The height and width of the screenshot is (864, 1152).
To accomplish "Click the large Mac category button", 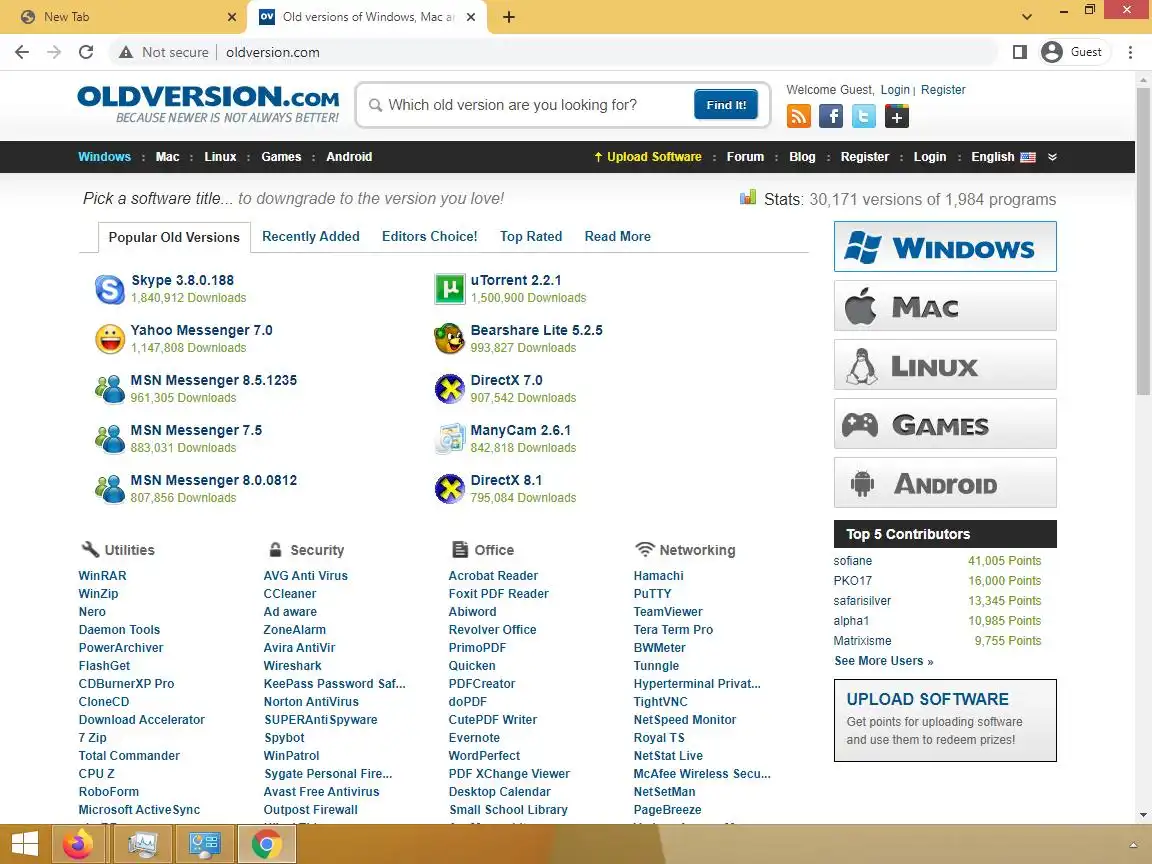I will coord(945,306).
